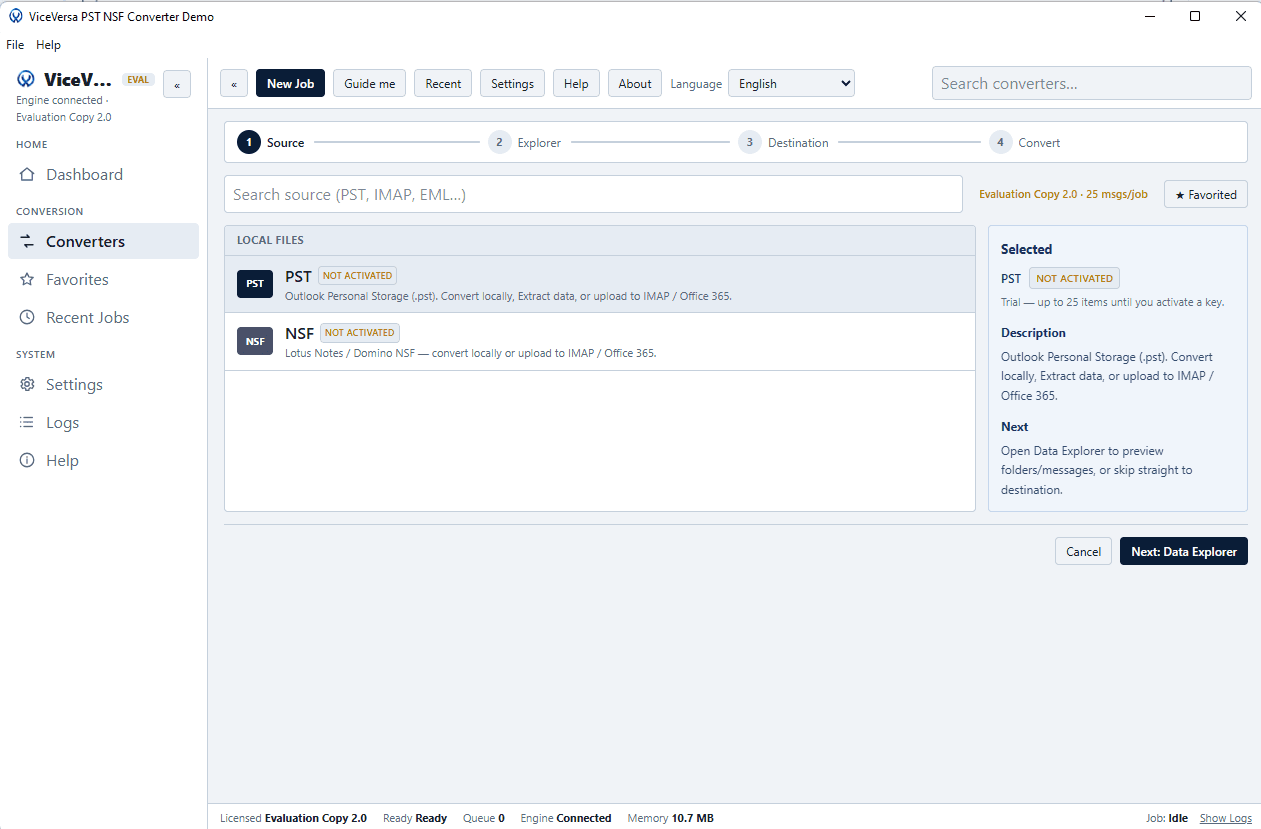Click step 3 Destination circle

(750, 142)
